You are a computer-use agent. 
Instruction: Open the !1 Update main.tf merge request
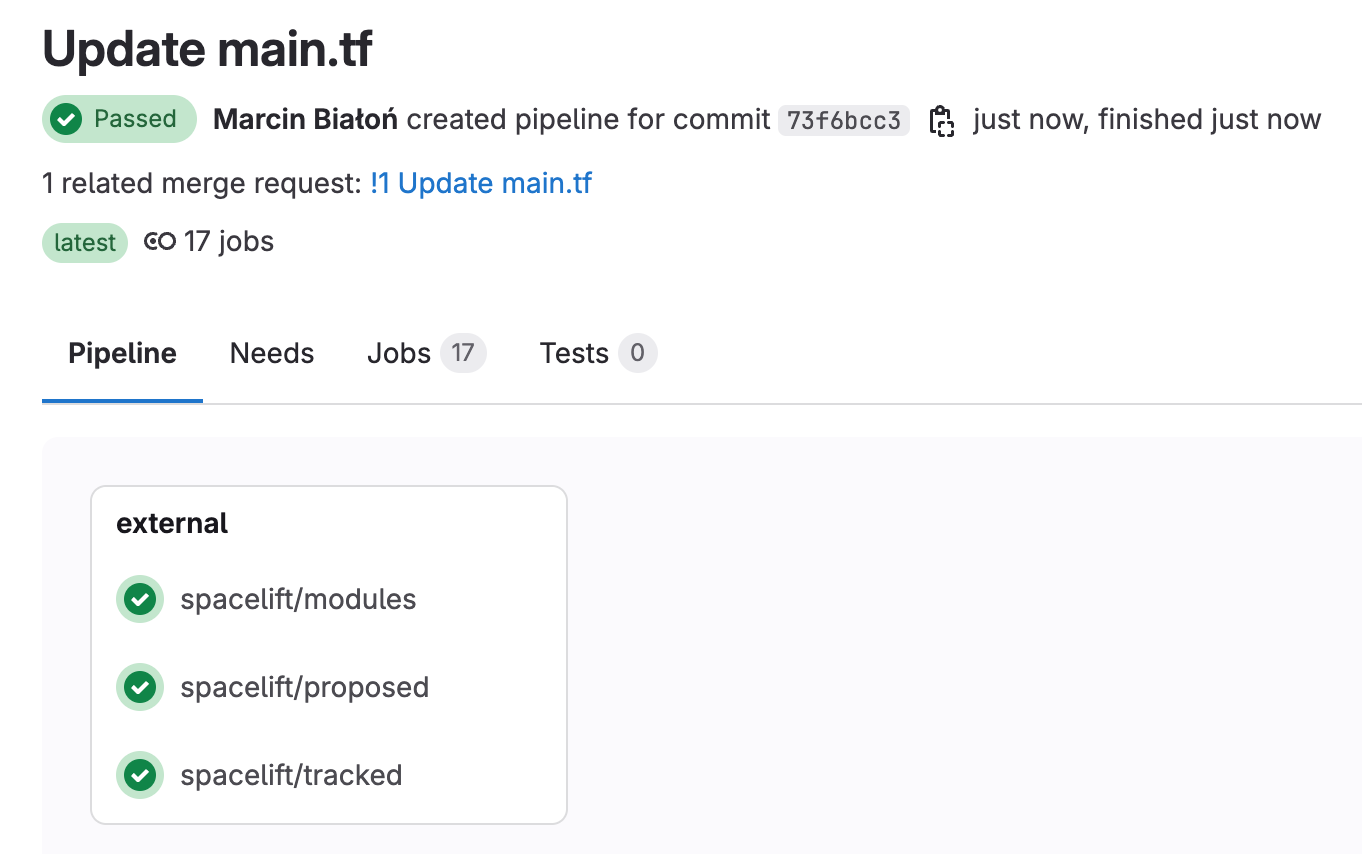(480, 183)
